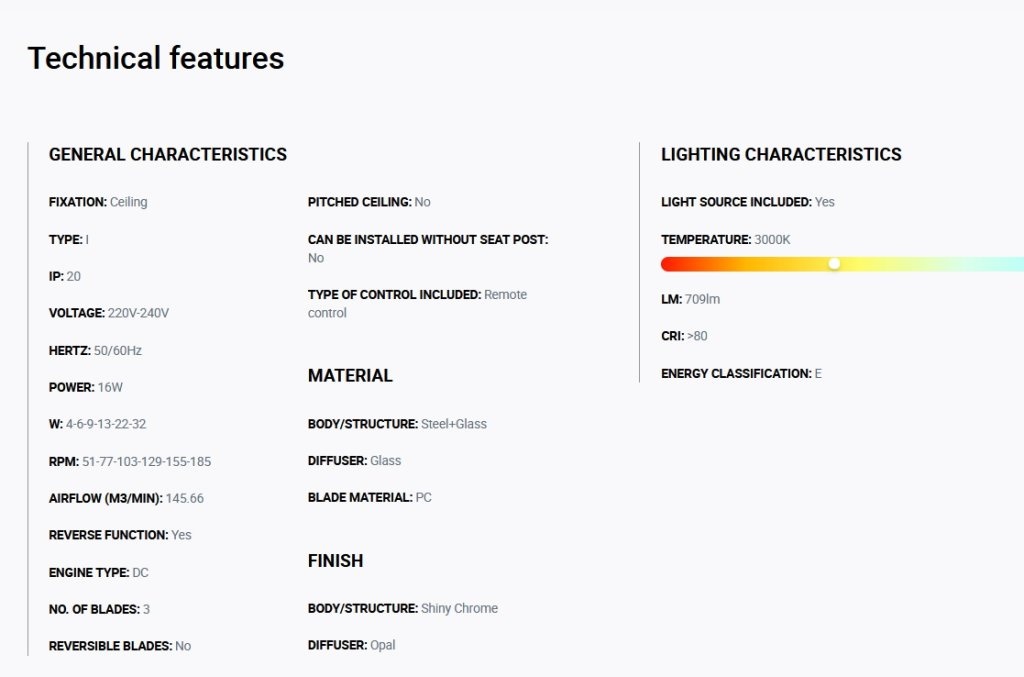Select the General Characteristics heading
The height and width of the screenshot is (677, 1024).
pyautogui.click(x=168, y=154)
